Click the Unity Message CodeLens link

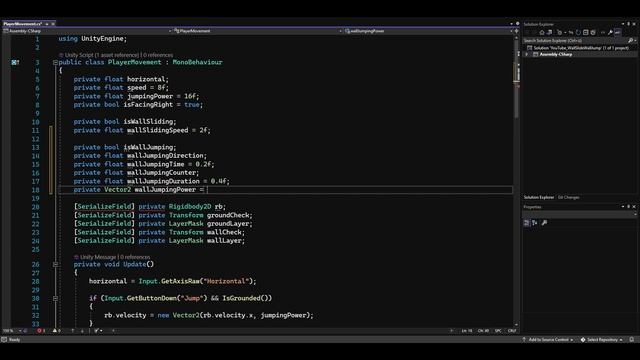pyautogui.click(x=98, y=257)
